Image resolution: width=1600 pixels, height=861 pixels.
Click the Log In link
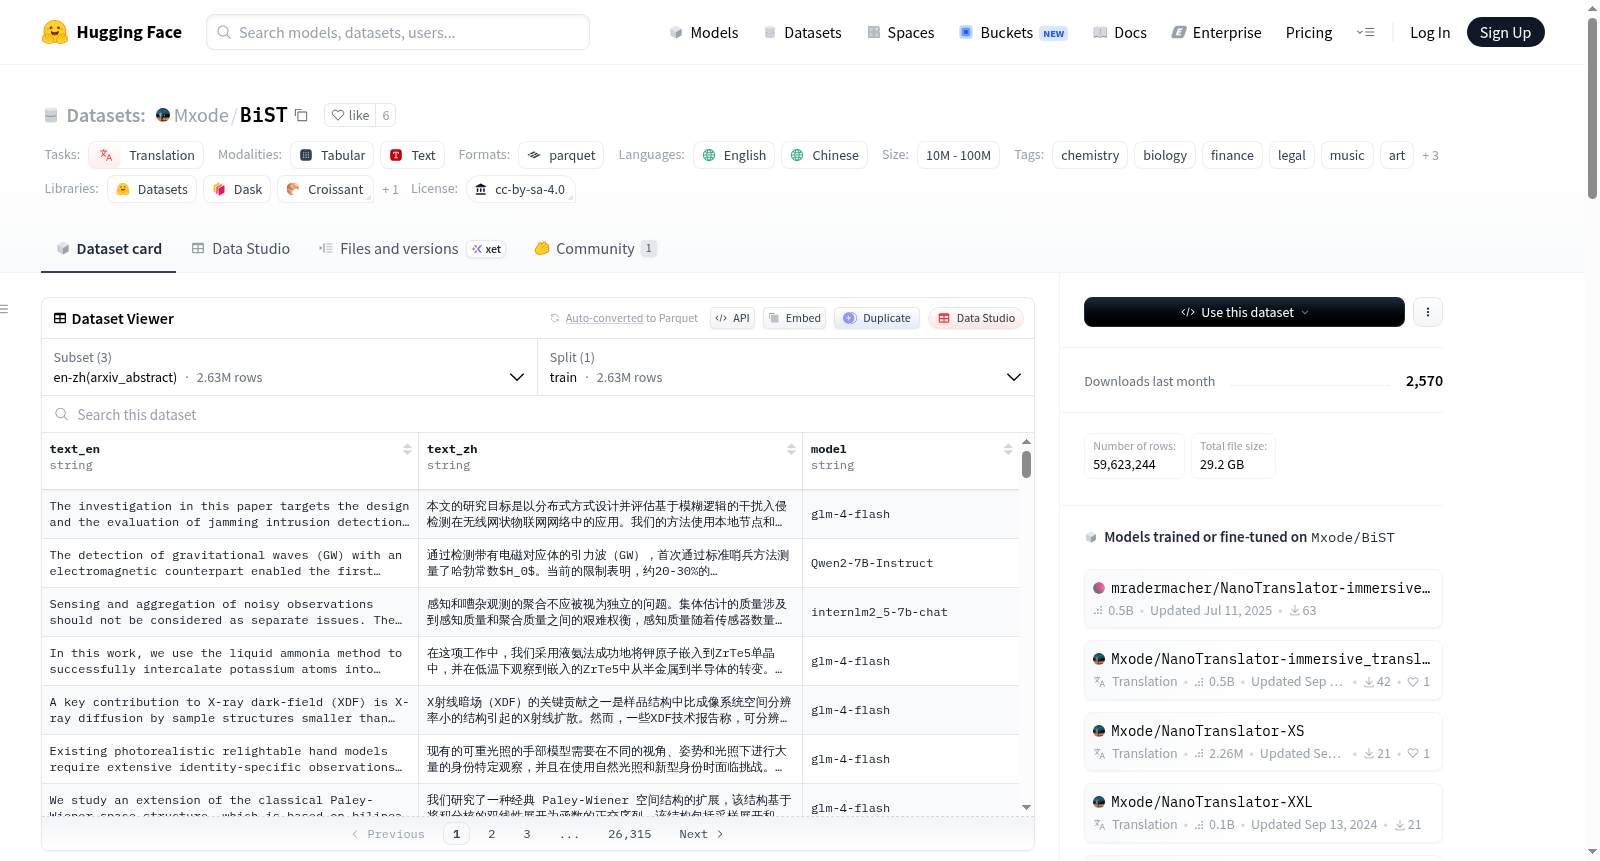coord(1430,32)
